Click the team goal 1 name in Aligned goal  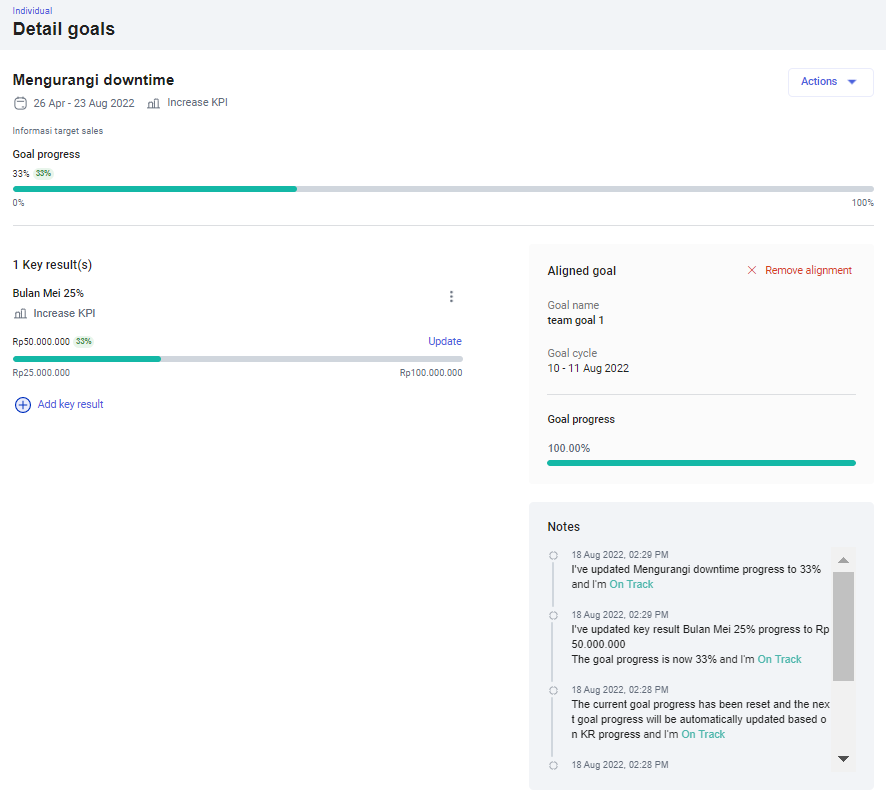576,320
